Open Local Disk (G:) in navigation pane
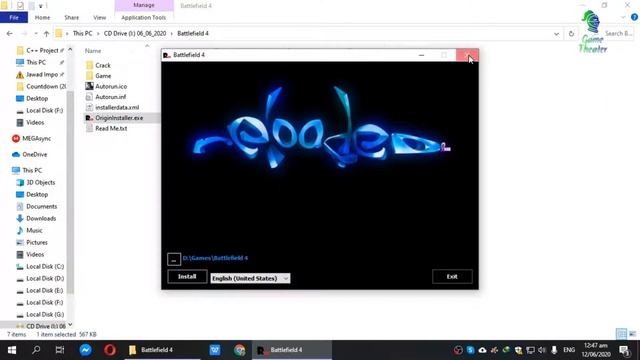This screenshot has height=360, width=640. click(40, 315)
